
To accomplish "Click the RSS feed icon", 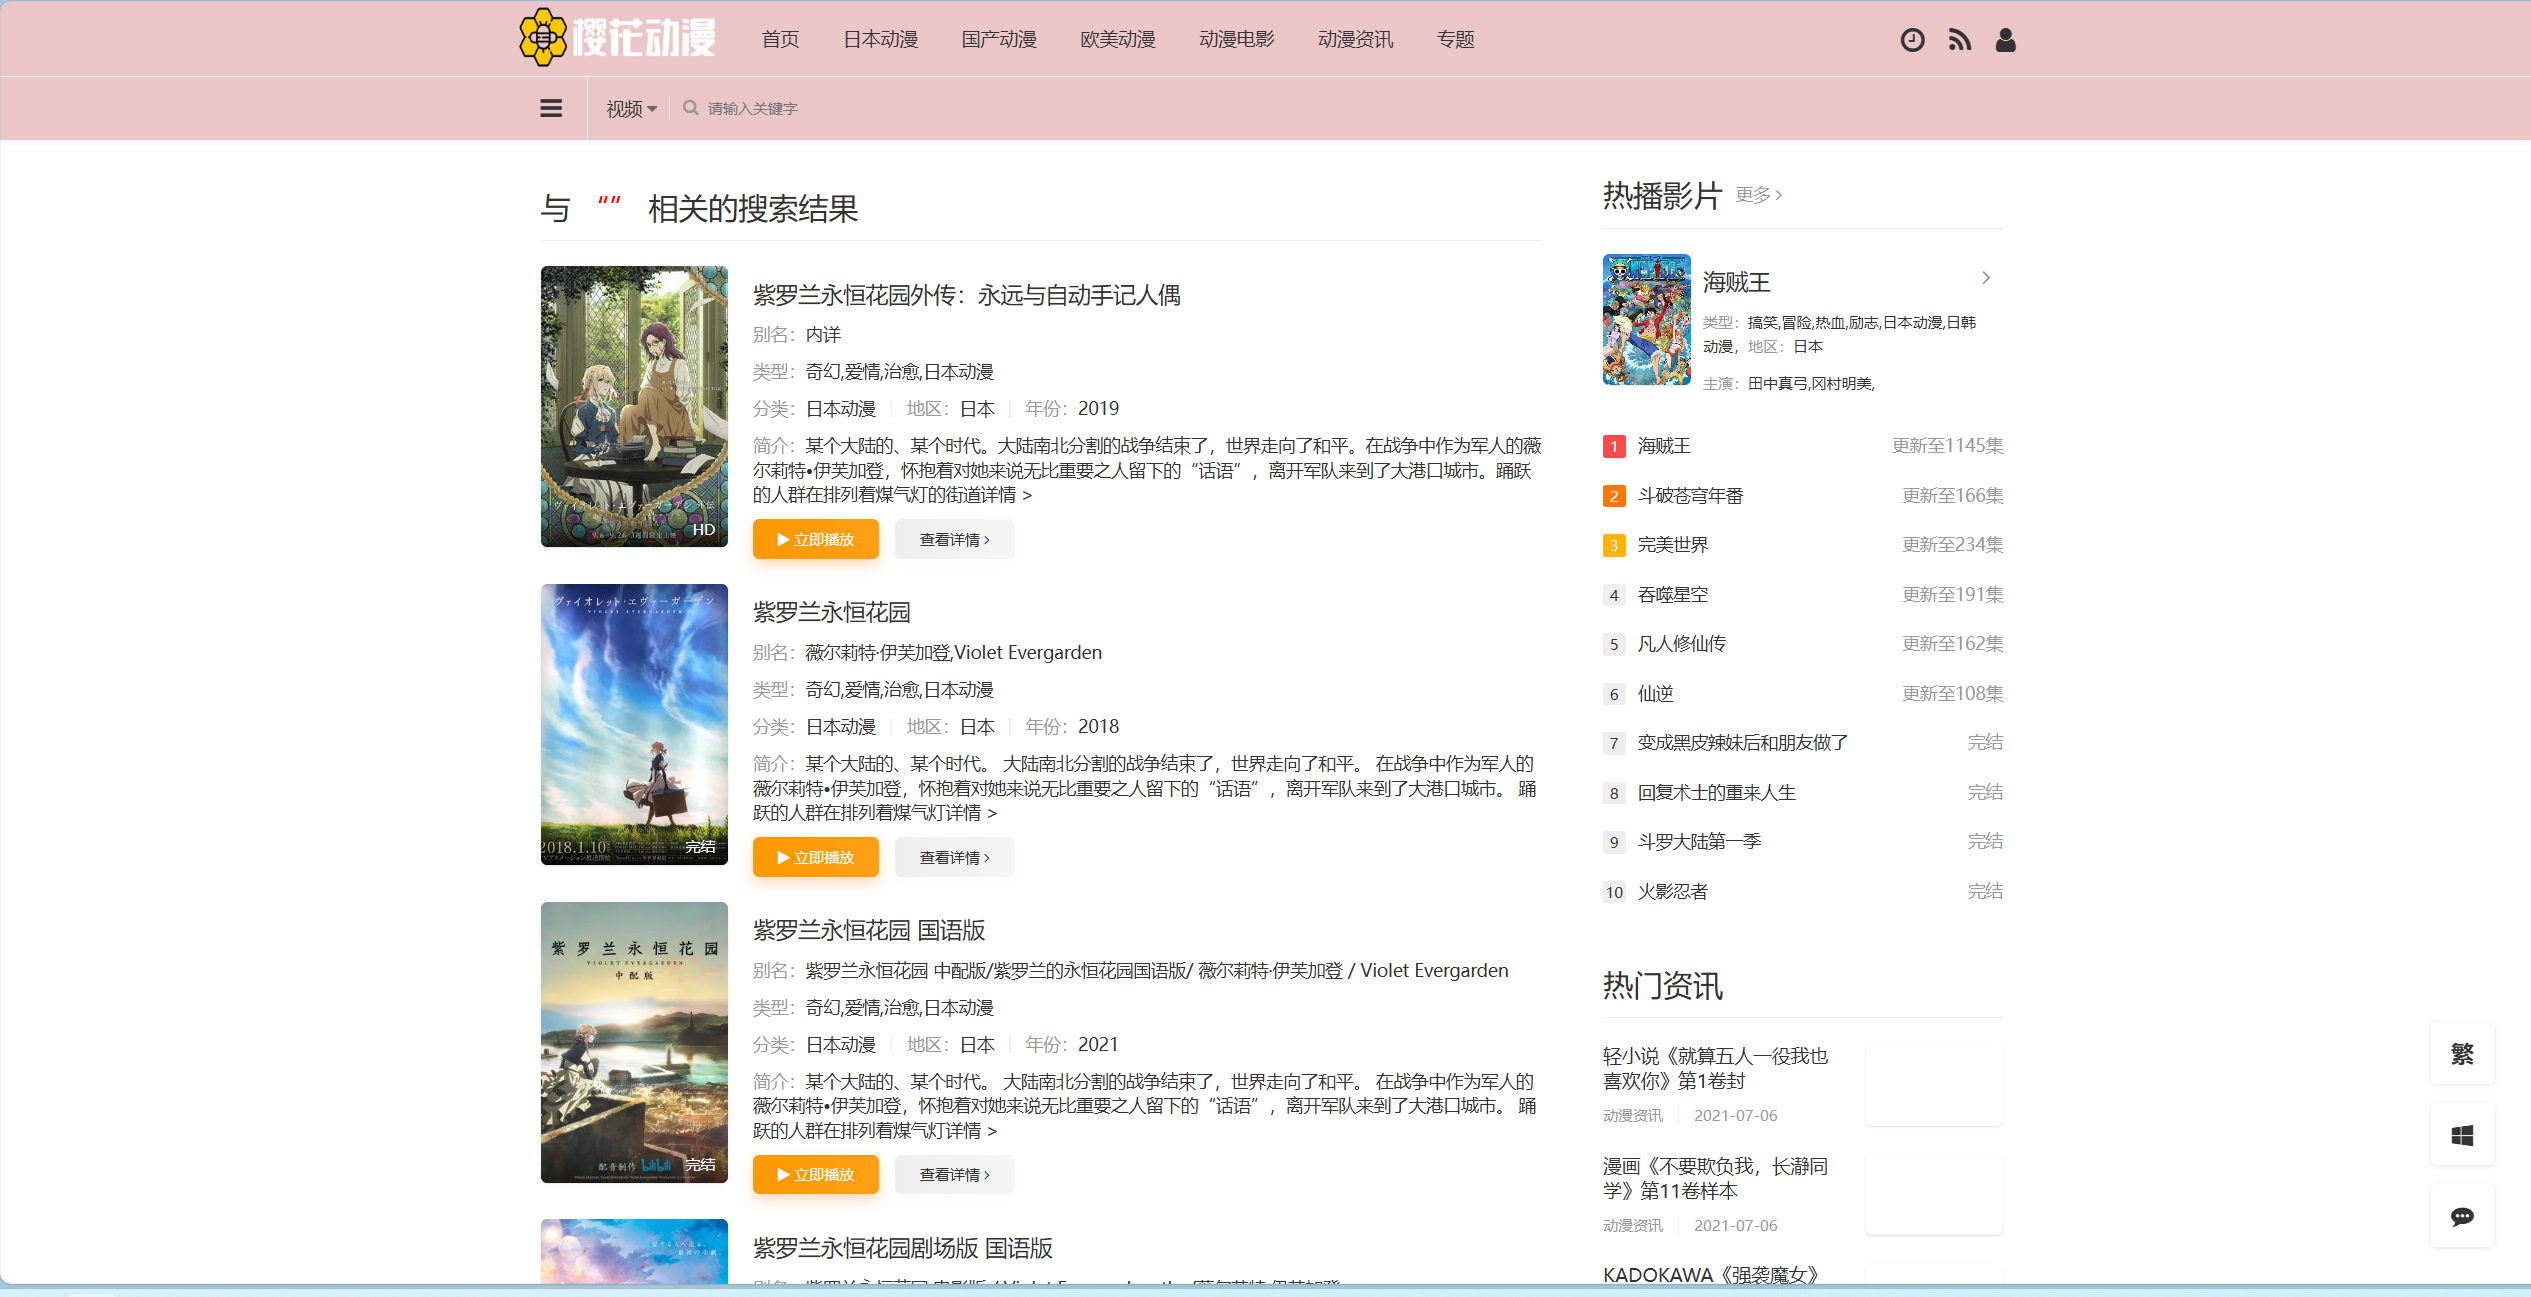I will (1959, 40).
